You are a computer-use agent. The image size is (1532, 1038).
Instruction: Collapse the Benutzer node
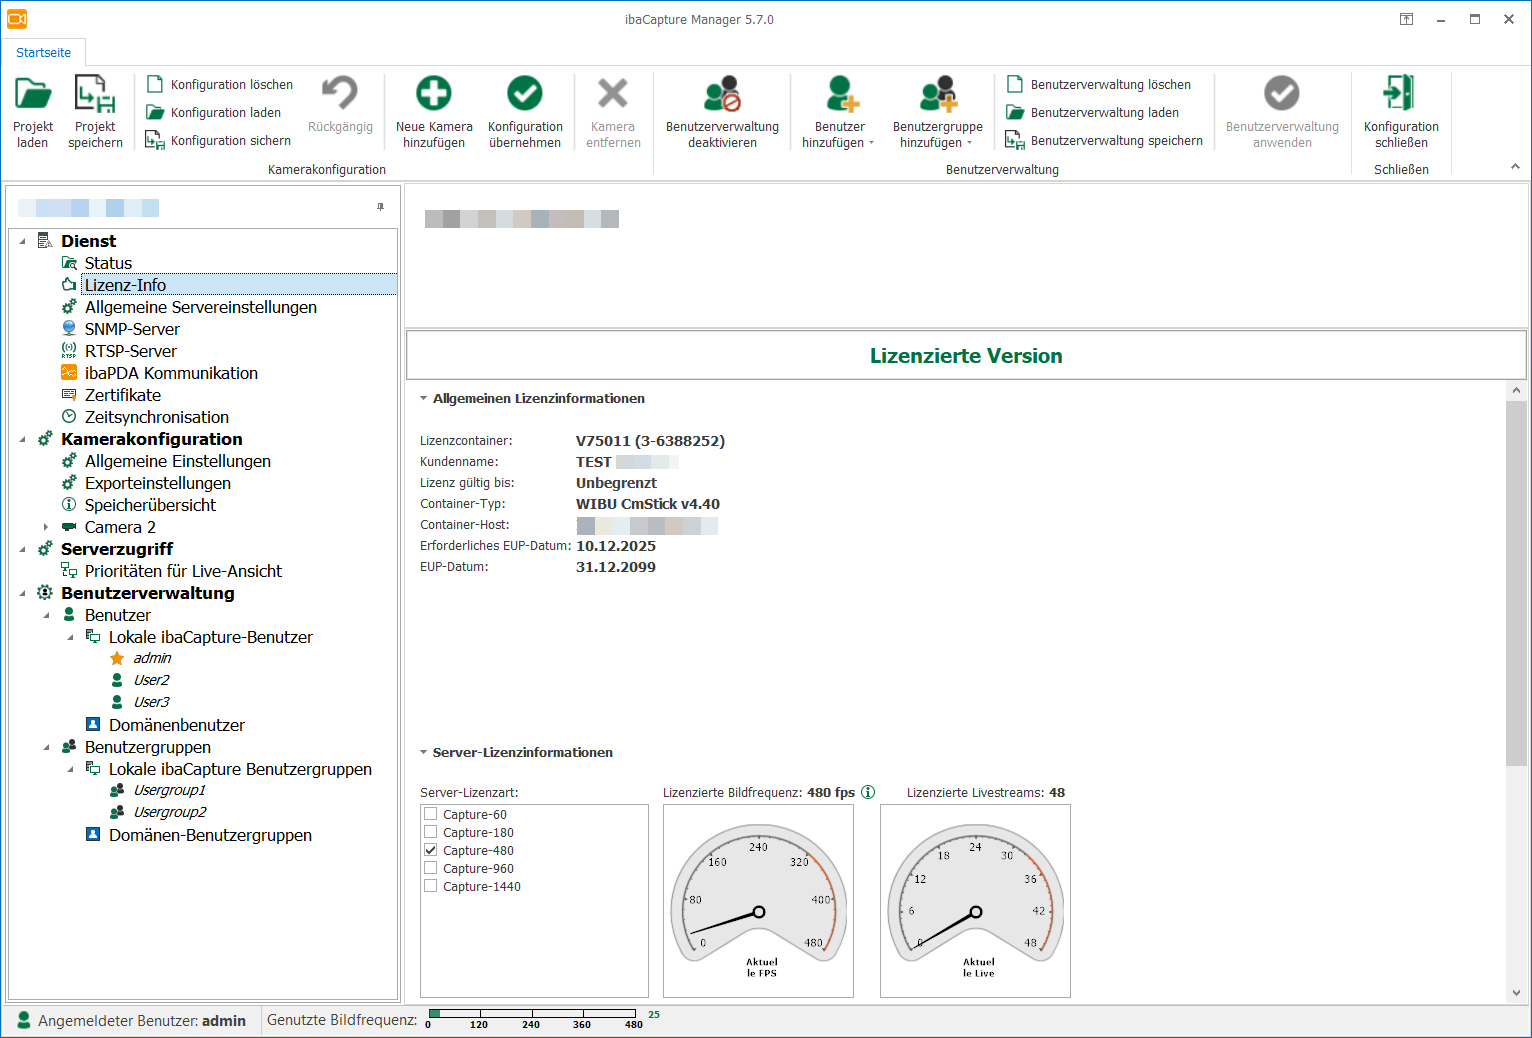pyautogui.click(x=46, y=615)
